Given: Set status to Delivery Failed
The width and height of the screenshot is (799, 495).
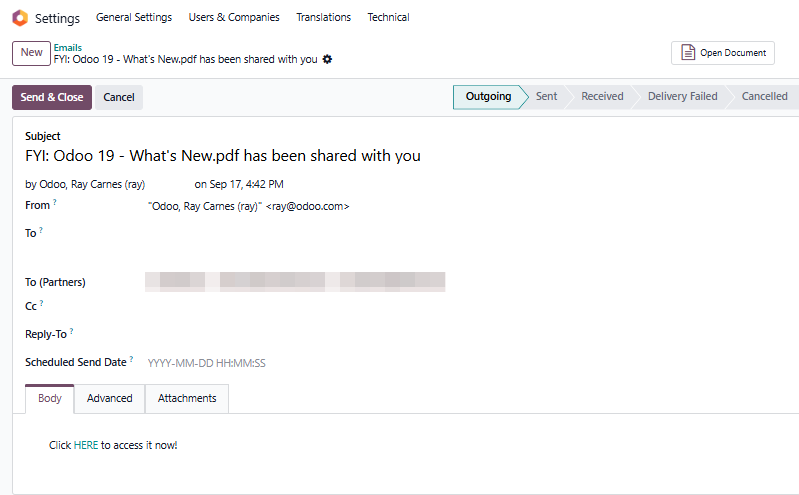Looking at the screenshot, I should pos(682,97).
